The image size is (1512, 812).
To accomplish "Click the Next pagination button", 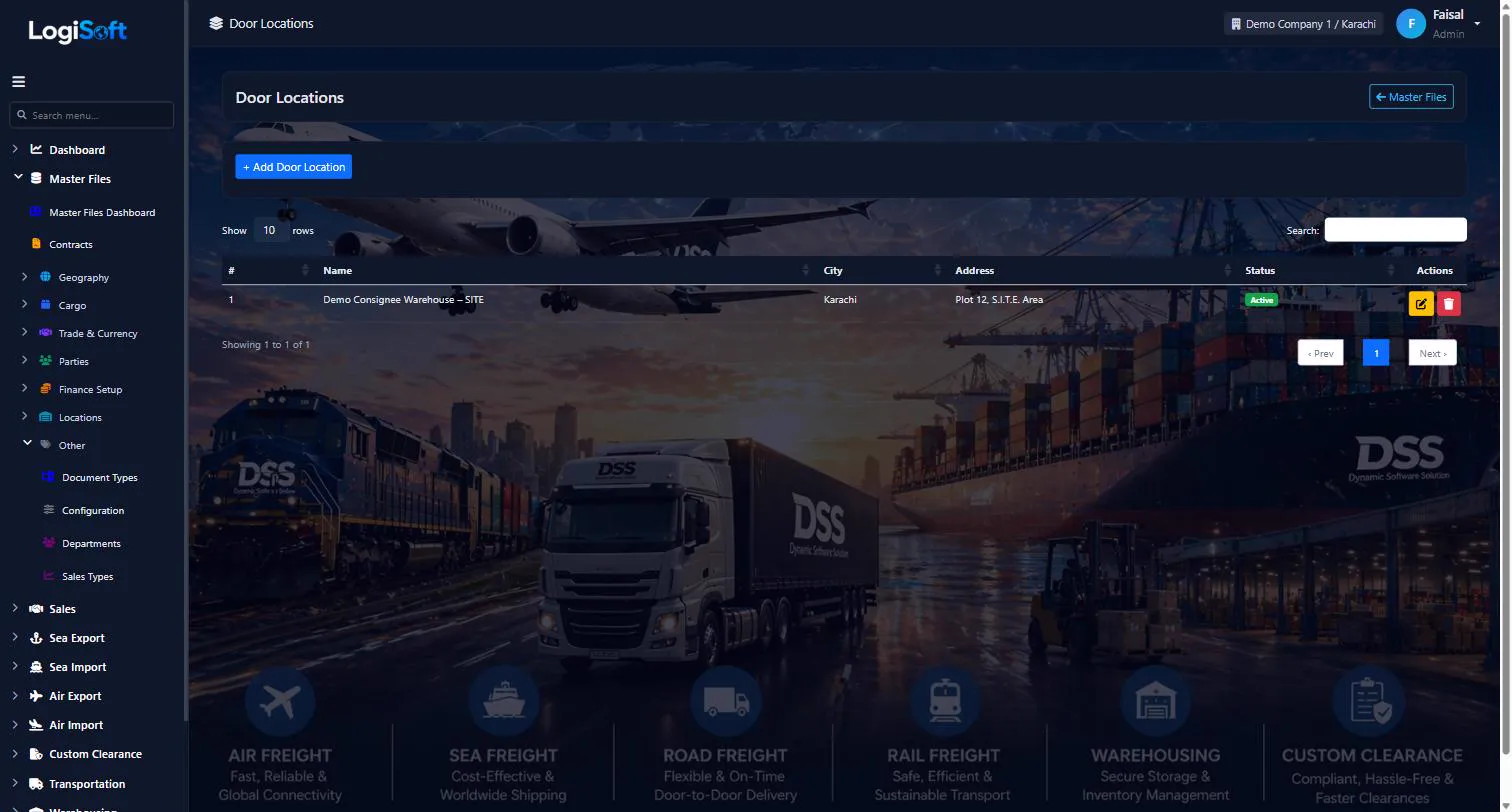I will 1433,353.
